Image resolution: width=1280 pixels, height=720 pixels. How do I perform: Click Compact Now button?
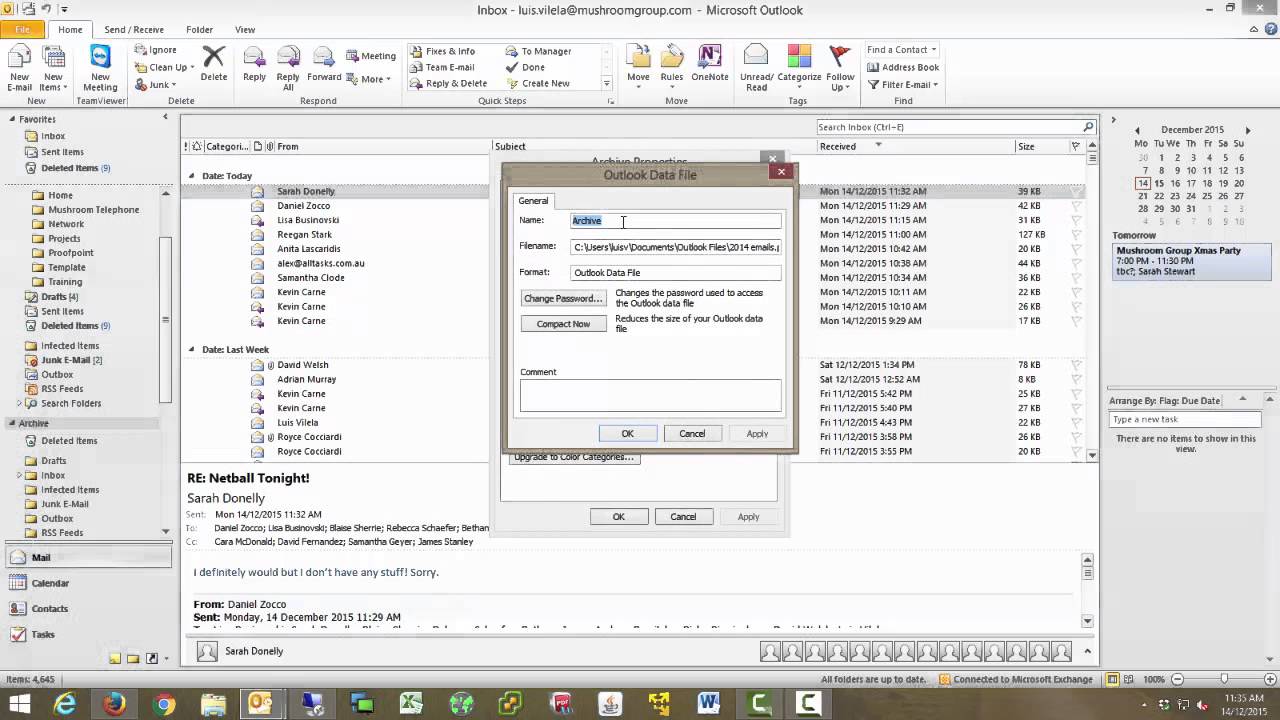coord(563,324)
